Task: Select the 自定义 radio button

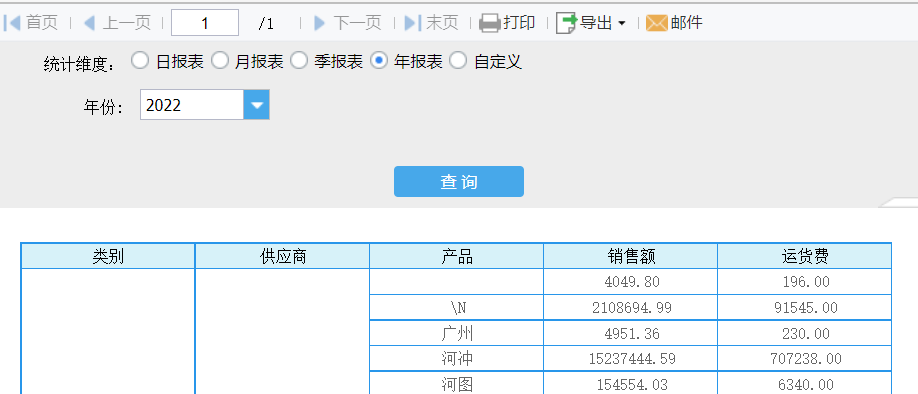Action: (458, 60)
